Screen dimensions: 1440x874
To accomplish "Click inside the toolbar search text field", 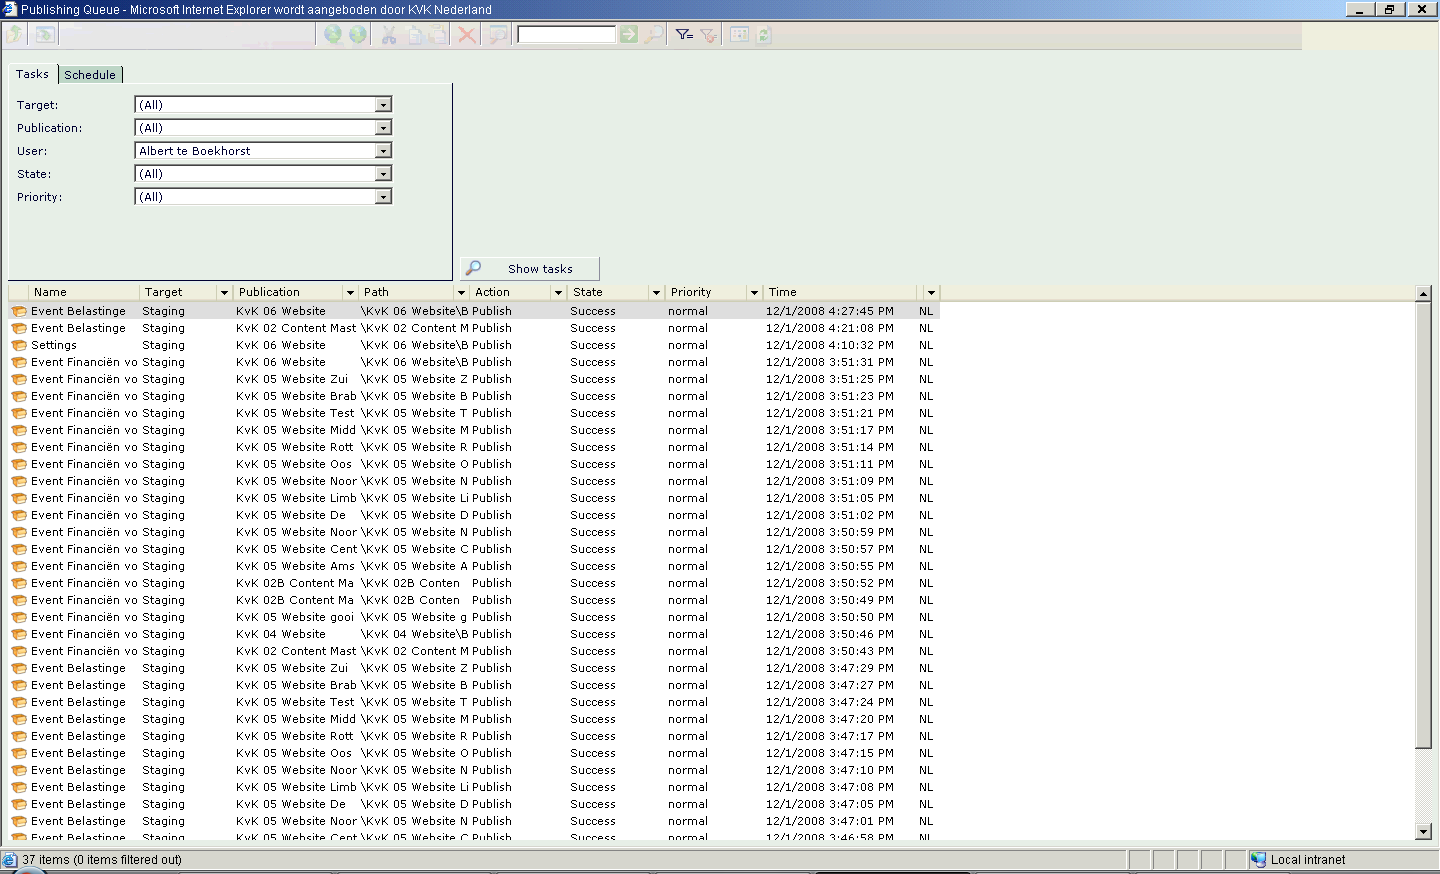I will point(566,35).
